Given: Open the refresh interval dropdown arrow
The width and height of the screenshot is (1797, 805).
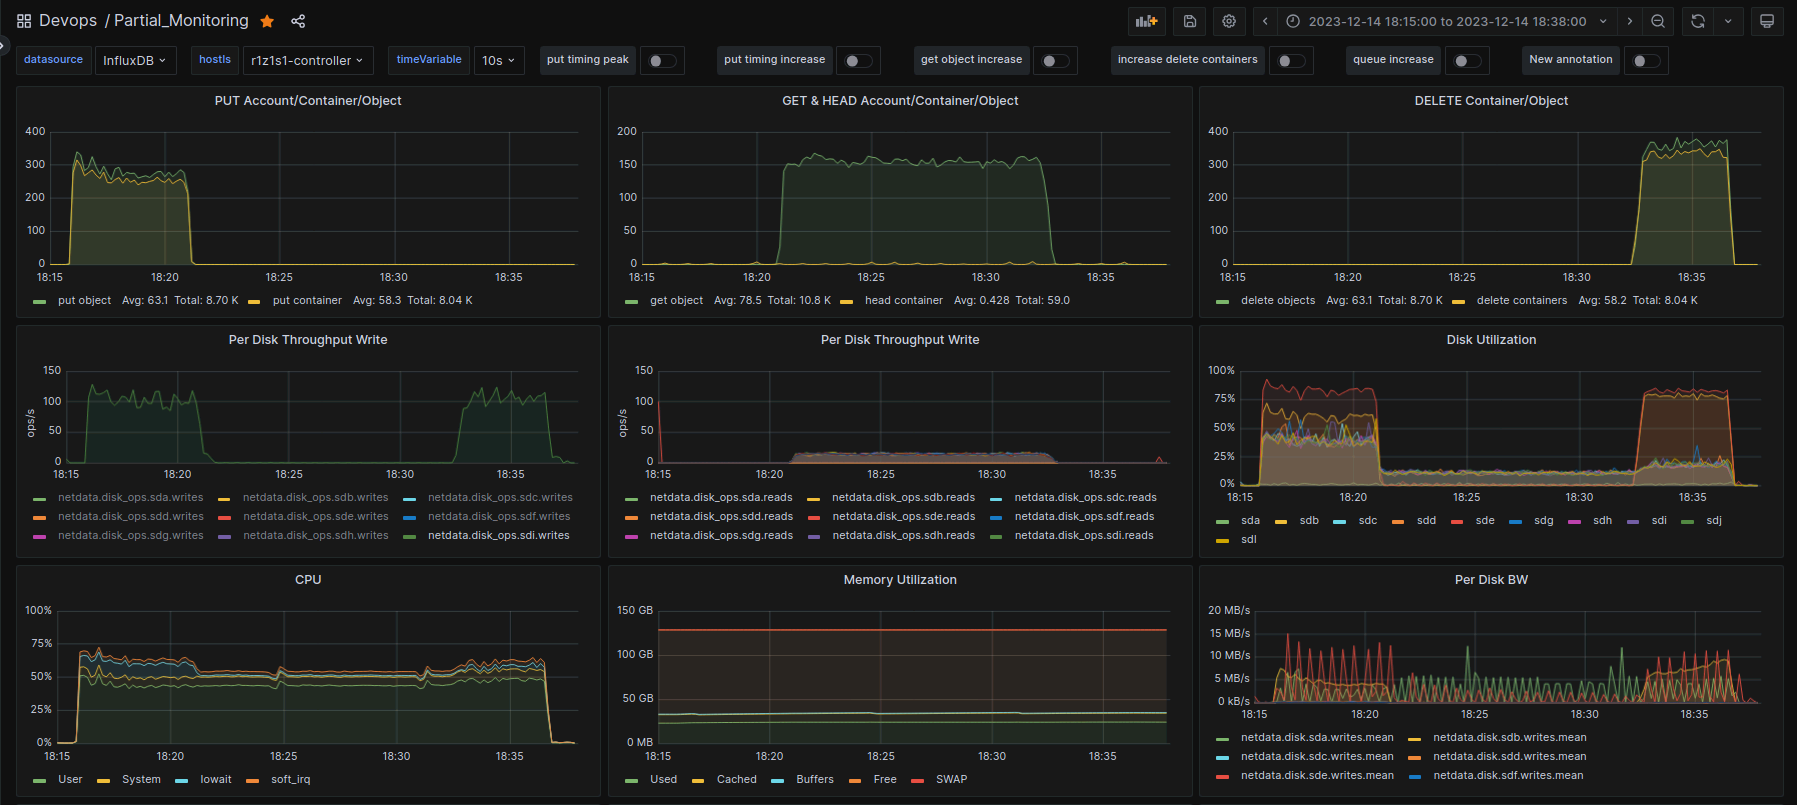Looking at the screenshot, I should pyautogui.click(x=1728, y=21).
